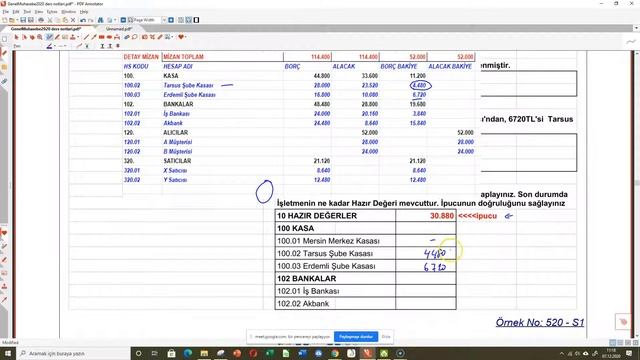The width and height of the screenshot is (640, 360).
Task: Click the Cut scissors icon
Action: tap(50, 20)
